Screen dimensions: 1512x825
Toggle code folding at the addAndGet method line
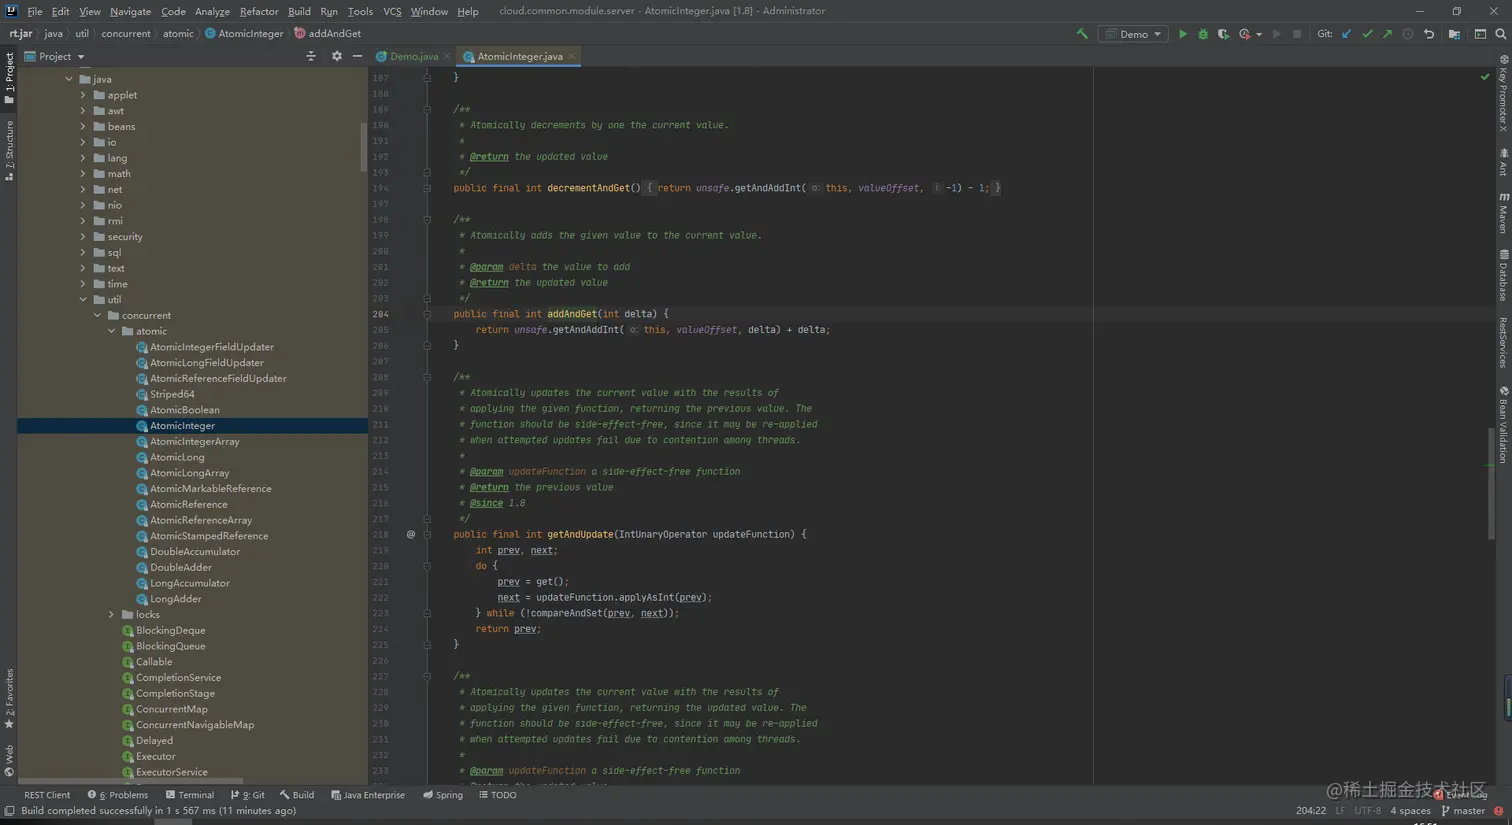(427, 314)
